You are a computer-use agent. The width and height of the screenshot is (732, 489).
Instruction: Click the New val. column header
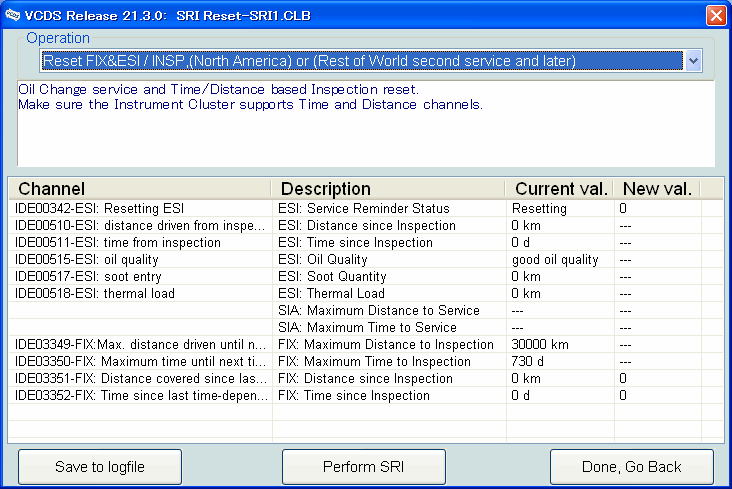pyautogui.click(x=657, y=189)
